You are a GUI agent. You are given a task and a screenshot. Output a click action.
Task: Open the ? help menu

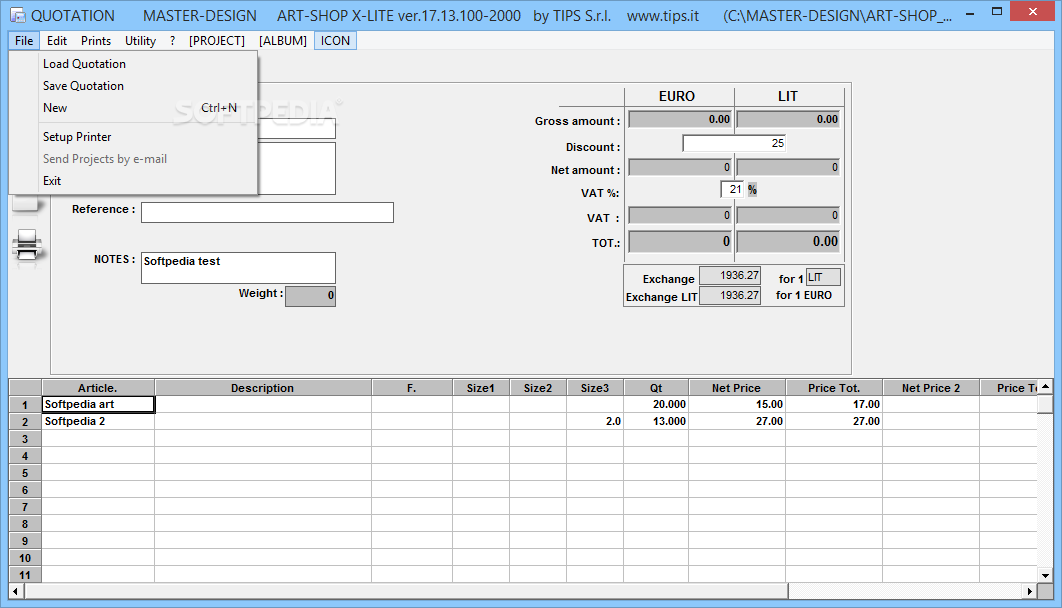pos(173,41)
